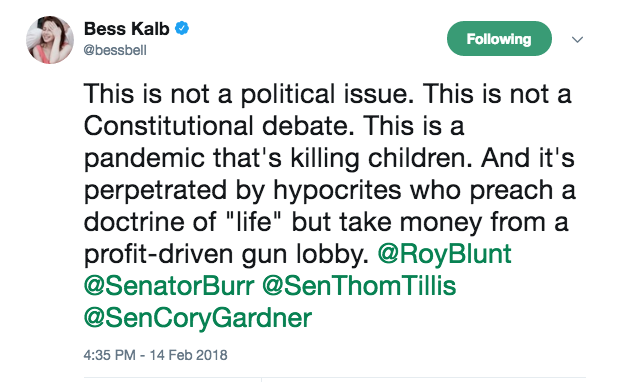Open the @RoyBlunt mention

click(444, 253)
